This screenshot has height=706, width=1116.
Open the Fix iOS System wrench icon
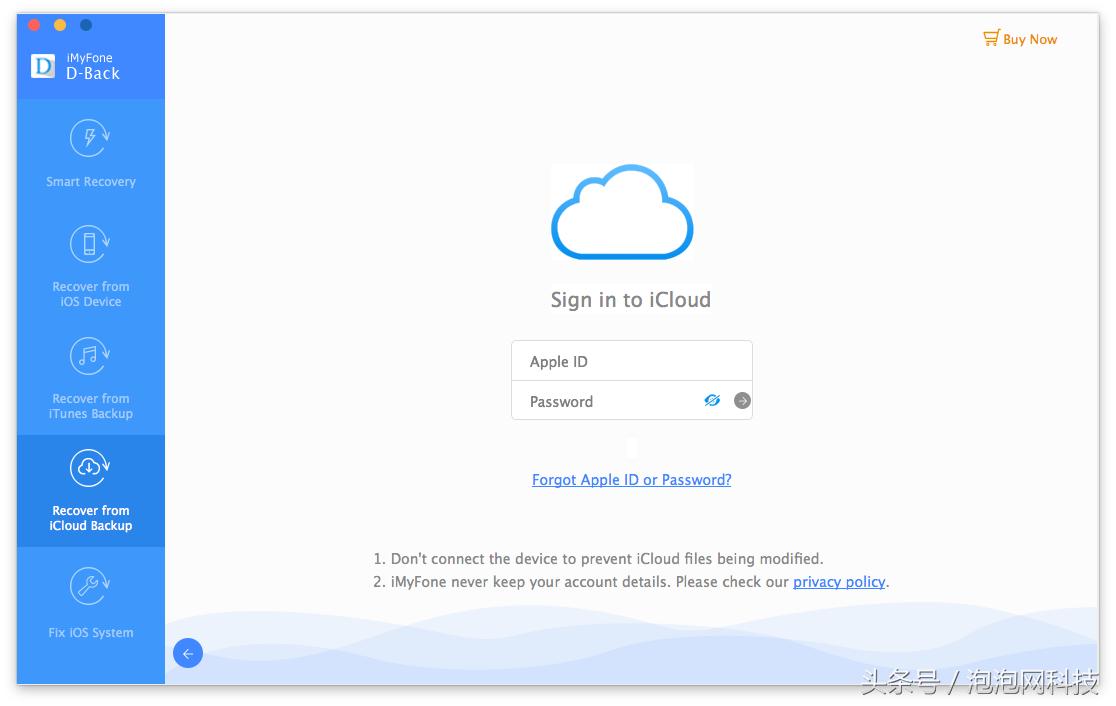90,587
